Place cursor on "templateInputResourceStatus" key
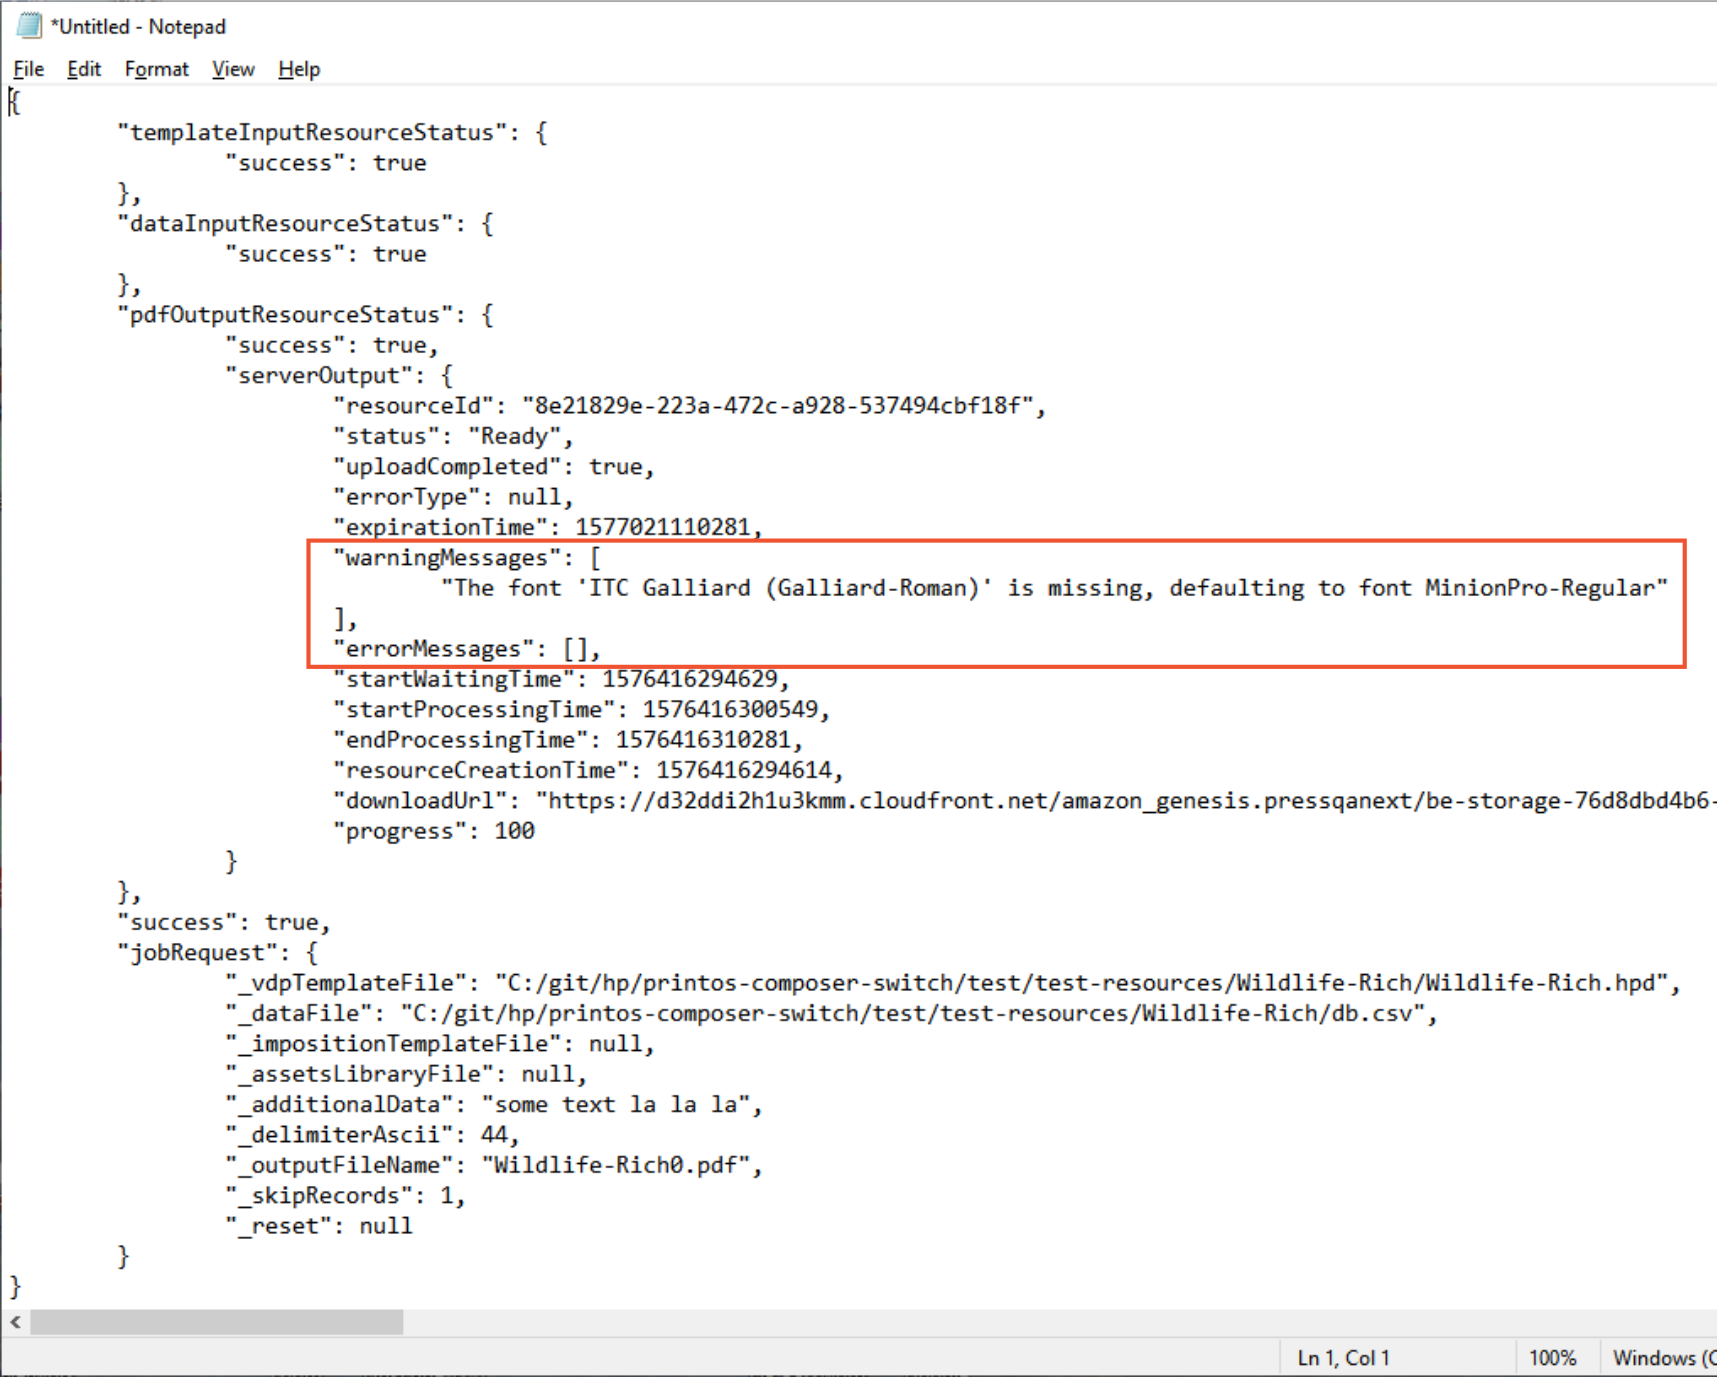The image size is (1717, 1377). pos(312,133)
